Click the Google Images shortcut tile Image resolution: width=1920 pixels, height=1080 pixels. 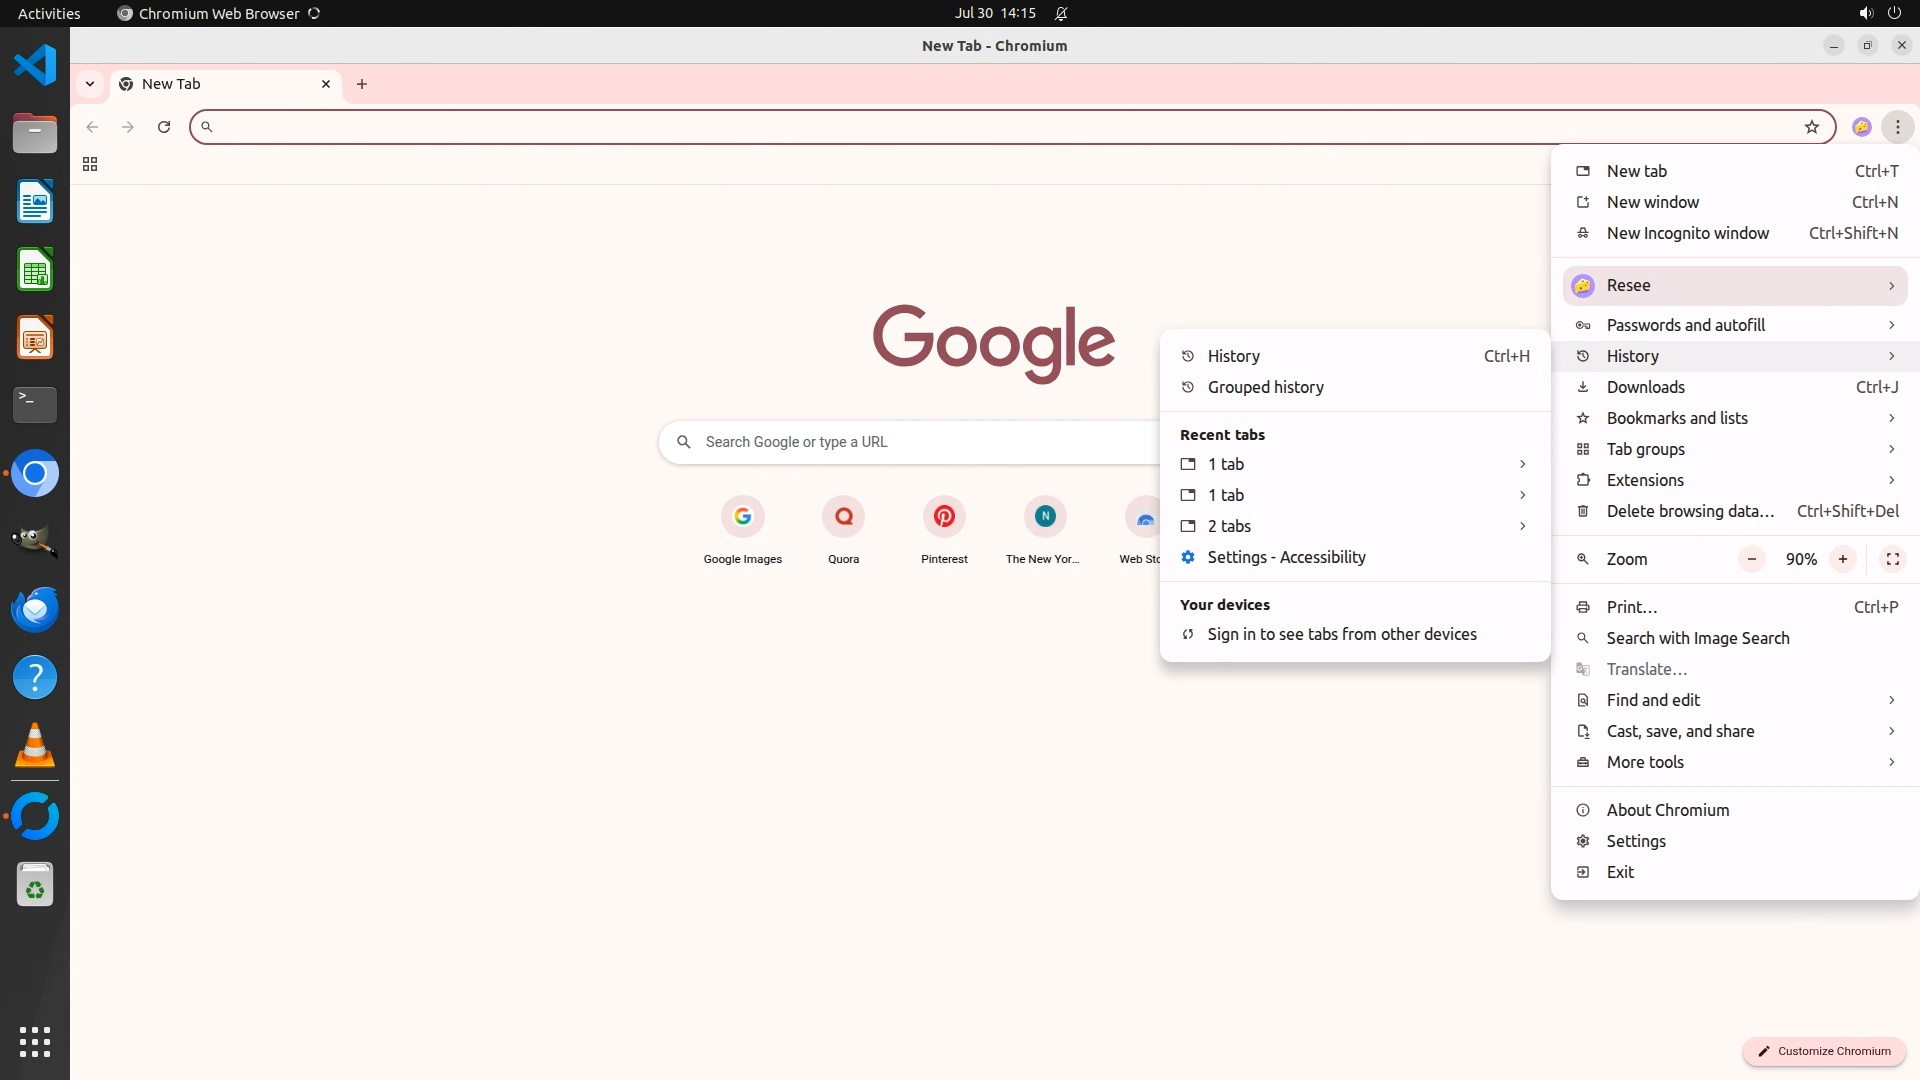coord(742,517)
